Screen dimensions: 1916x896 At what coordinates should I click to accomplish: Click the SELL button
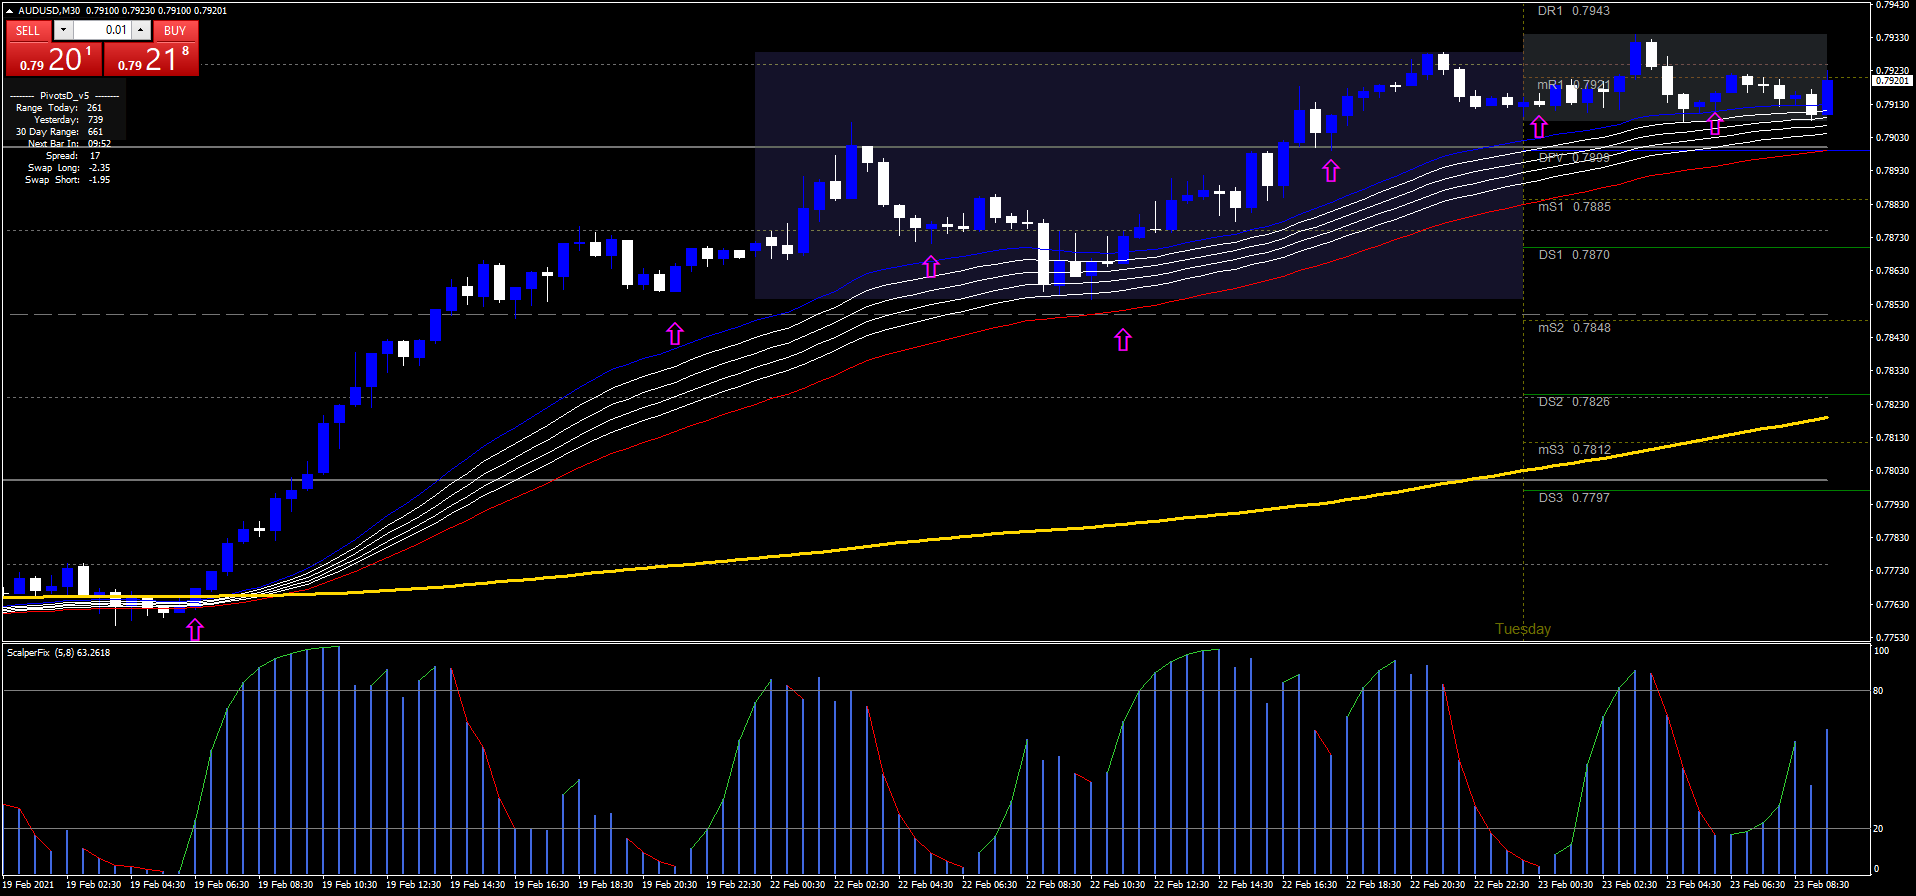tap(28, 31)
